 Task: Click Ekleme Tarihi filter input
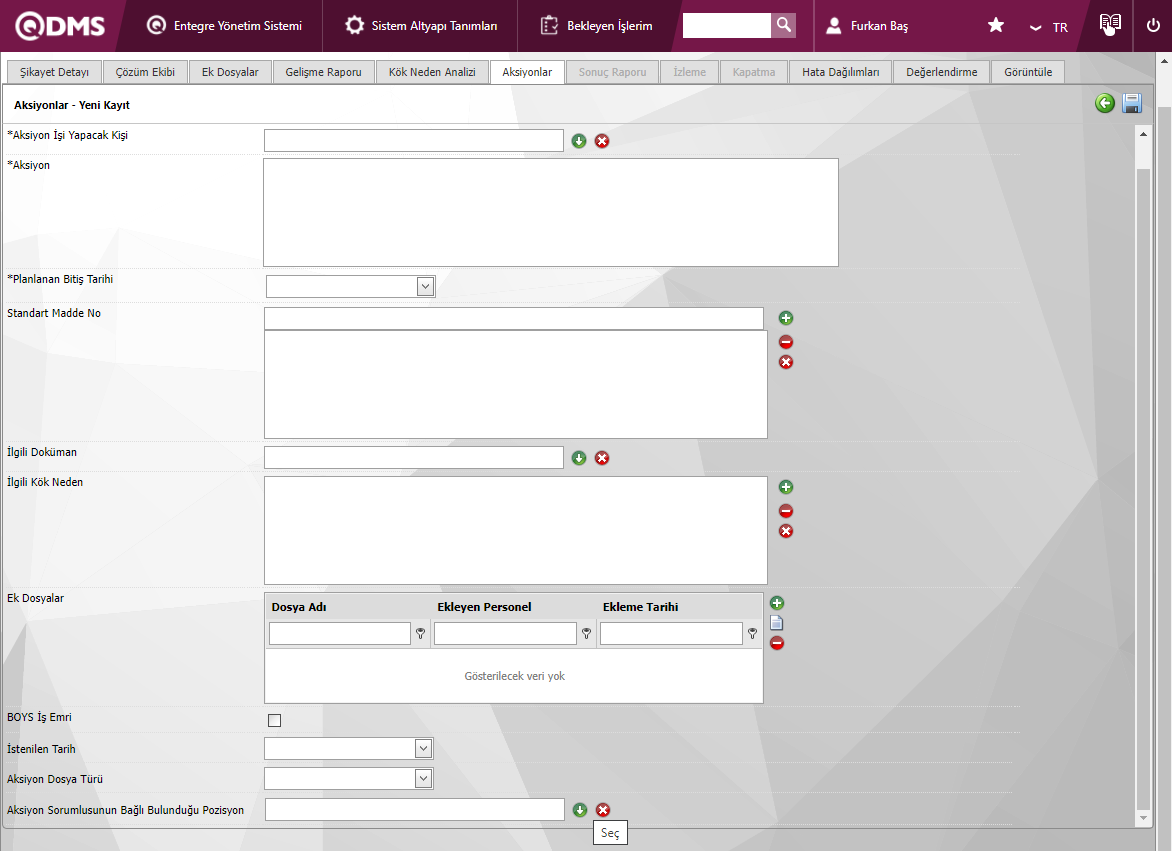coord(671,634)
